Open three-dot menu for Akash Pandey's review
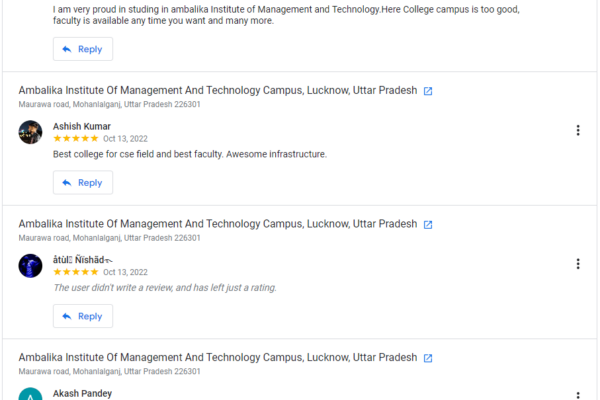600x400 pixels. pos(578,395)
